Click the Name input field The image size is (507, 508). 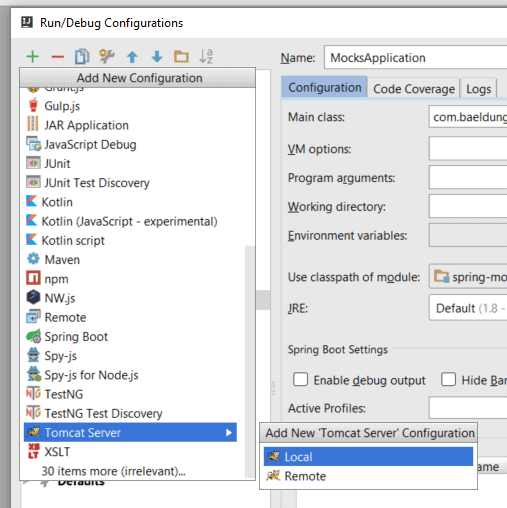(x=415, y=57)
